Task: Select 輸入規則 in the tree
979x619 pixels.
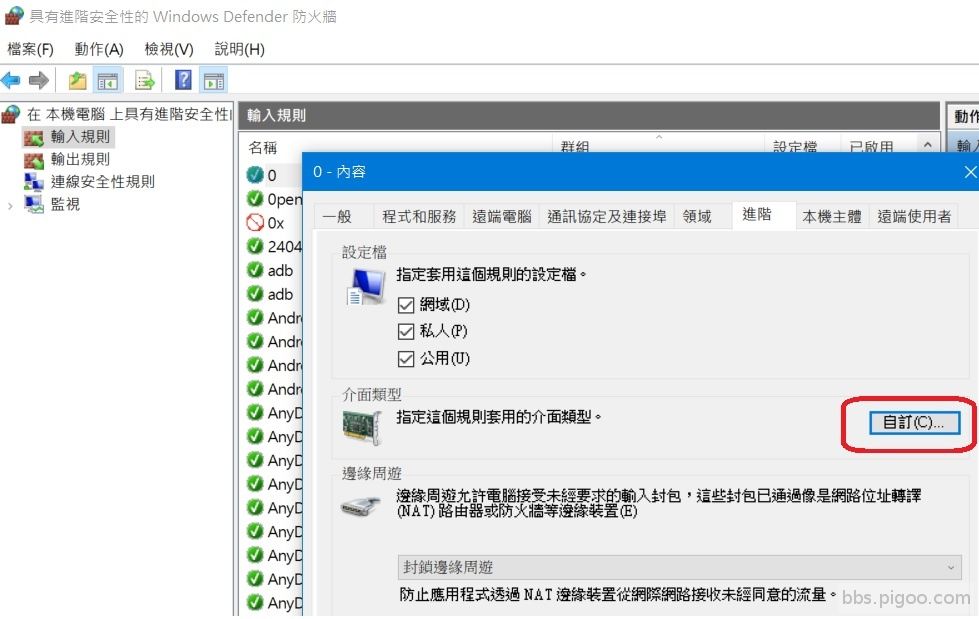Action: click(x=80, y=137)
